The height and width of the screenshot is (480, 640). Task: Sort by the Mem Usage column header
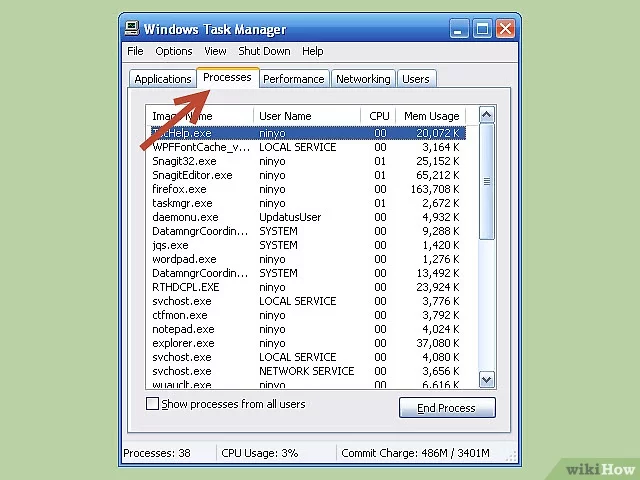coord(431,116)
